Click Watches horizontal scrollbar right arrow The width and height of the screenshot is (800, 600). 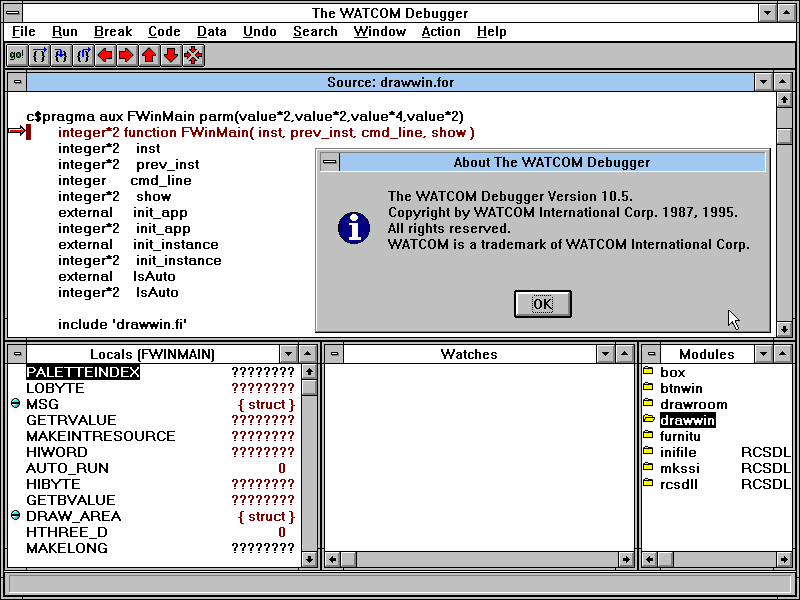pos(626,560)
